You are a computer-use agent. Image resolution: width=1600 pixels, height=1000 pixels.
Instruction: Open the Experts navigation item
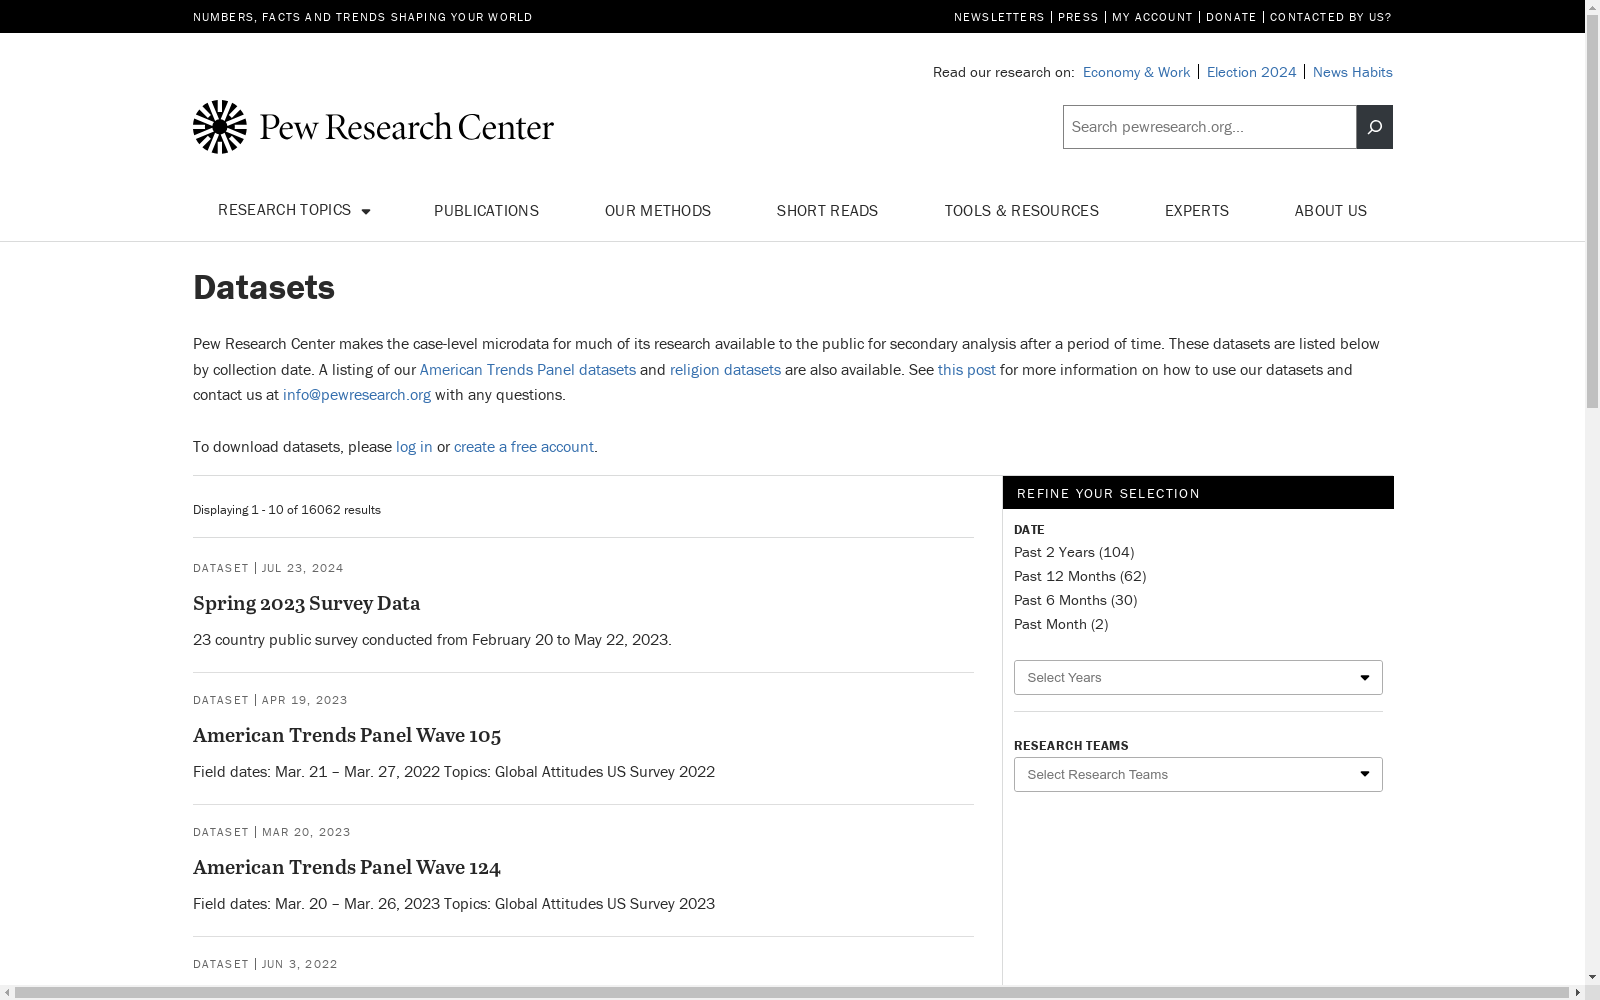coord(1197,211)
